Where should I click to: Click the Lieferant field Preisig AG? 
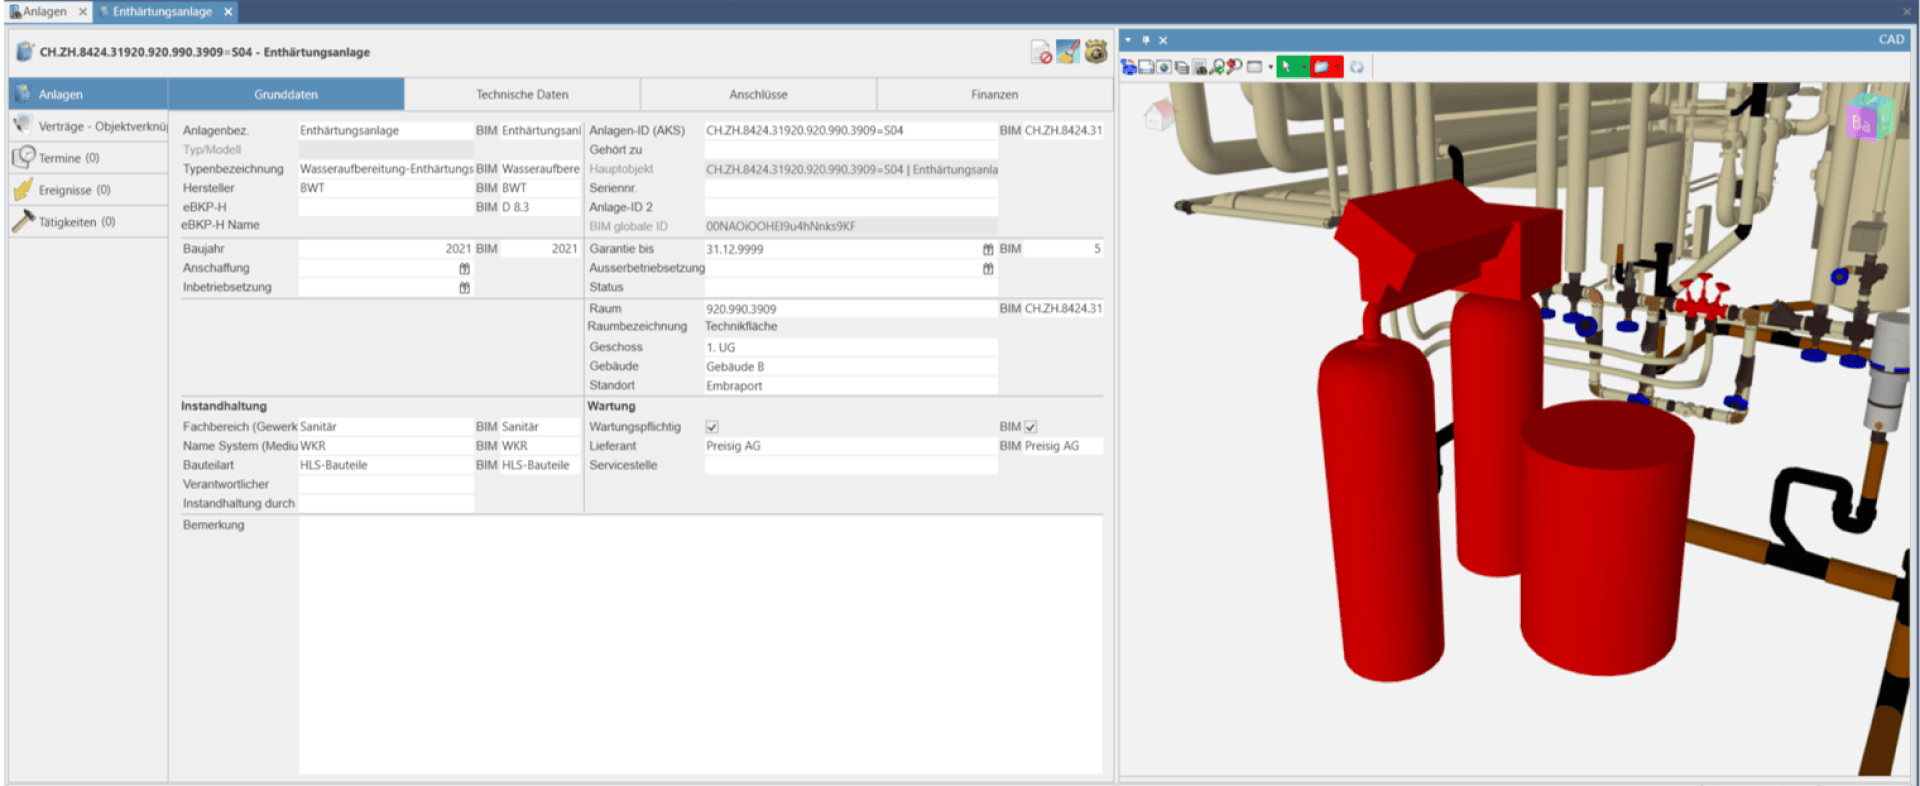(x=851, y=446)
